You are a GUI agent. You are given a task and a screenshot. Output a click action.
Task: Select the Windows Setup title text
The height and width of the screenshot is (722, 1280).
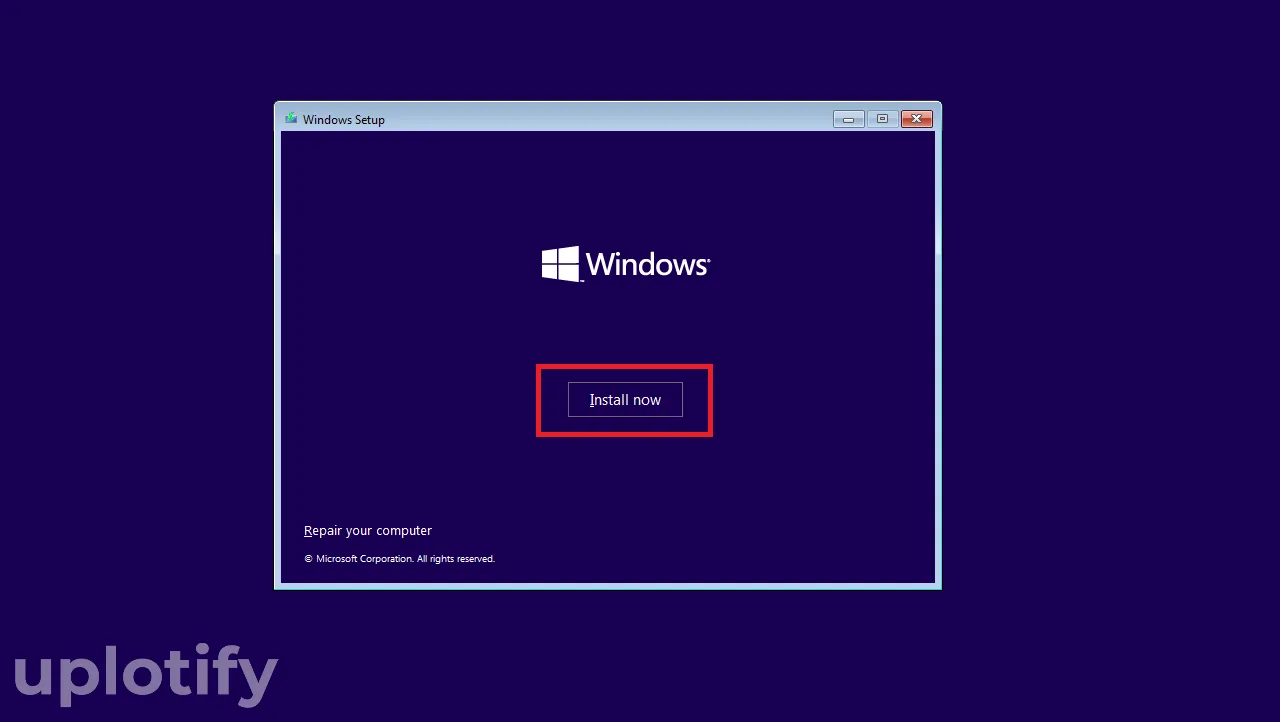coord(344,120)
